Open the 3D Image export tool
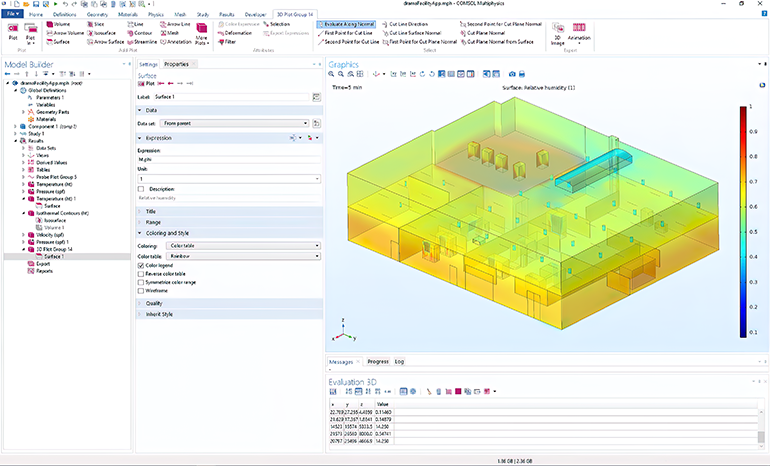The height and width of the screenshot is (466, 770). tap(557, 29)
